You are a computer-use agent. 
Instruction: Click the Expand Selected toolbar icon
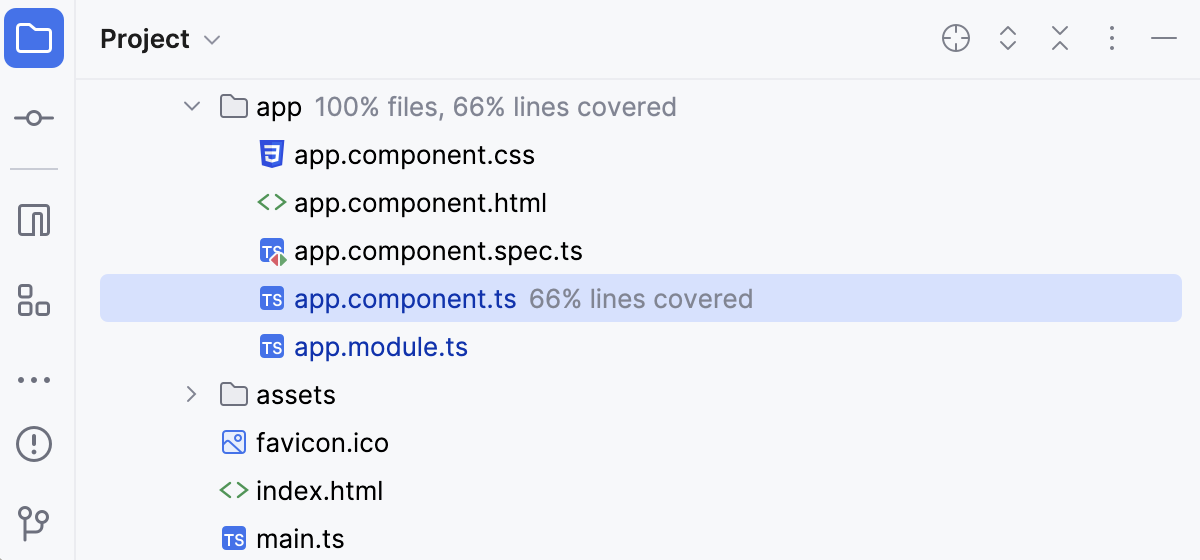click(1008, 39)
